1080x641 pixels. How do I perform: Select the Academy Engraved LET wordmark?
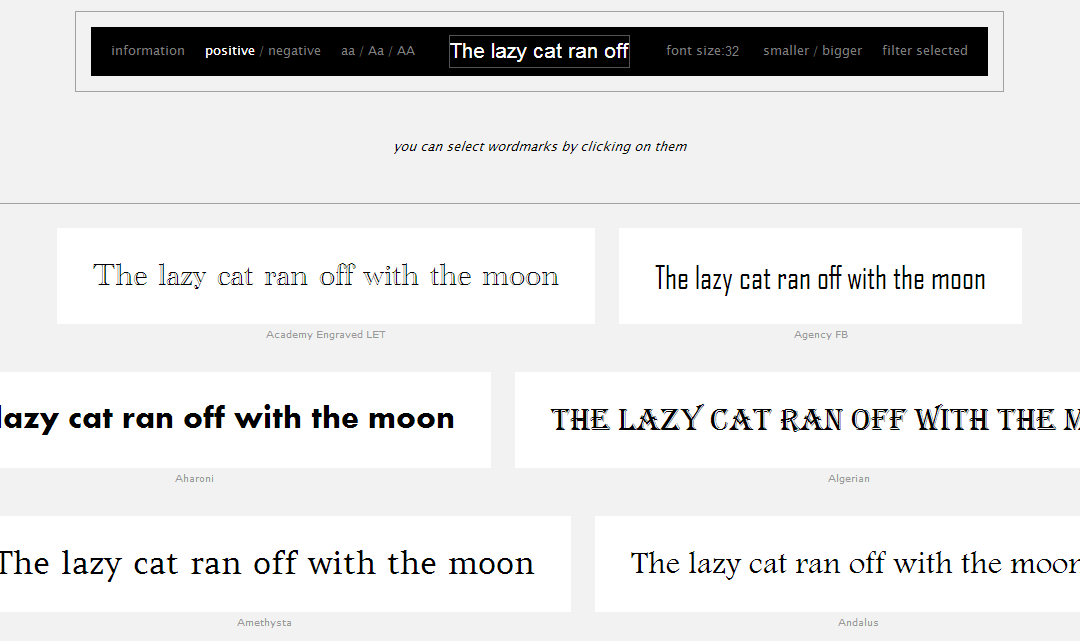tap(326, 276)
